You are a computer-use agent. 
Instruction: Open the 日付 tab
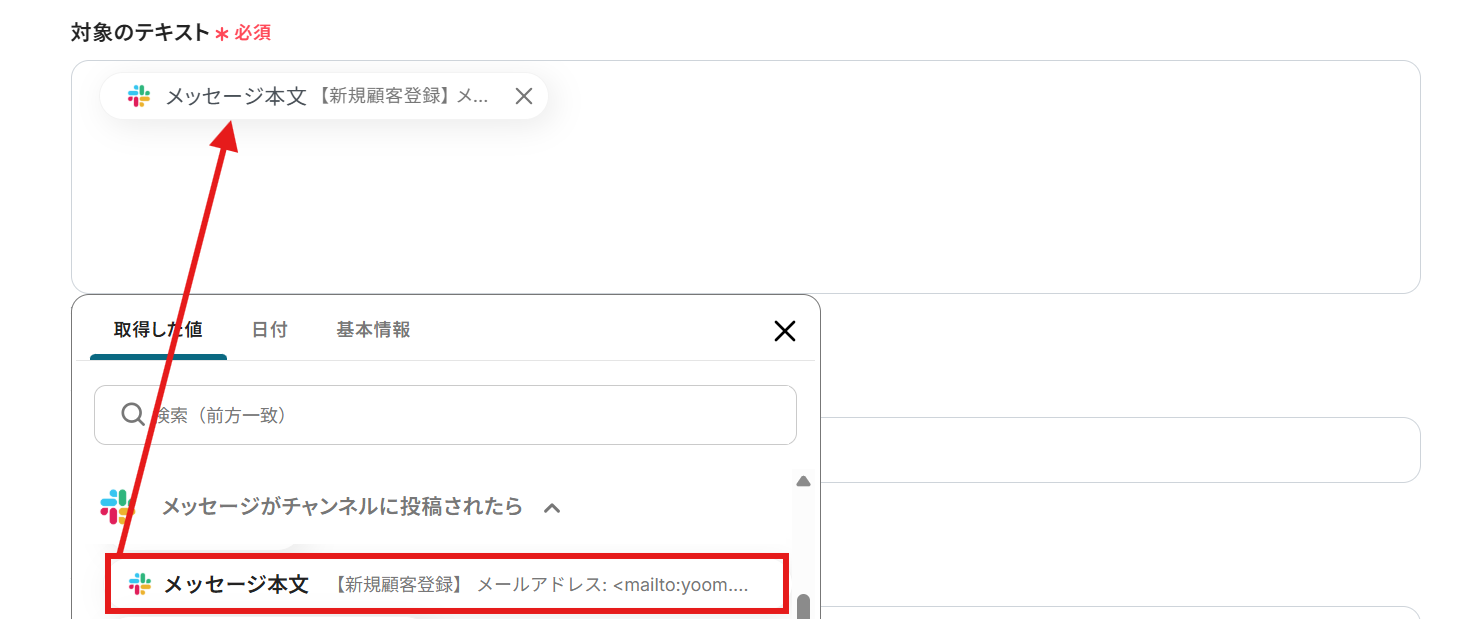269,330
